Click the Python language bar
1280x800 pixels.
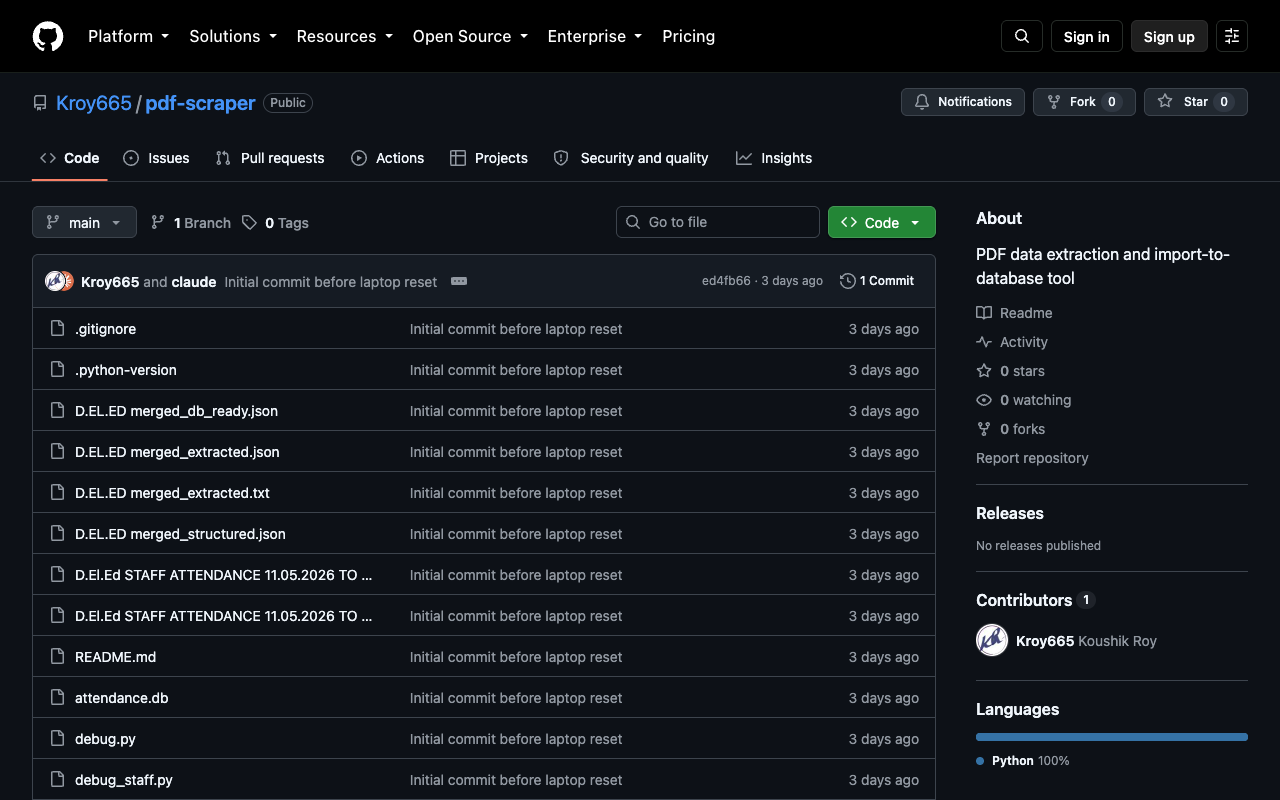1112,737
